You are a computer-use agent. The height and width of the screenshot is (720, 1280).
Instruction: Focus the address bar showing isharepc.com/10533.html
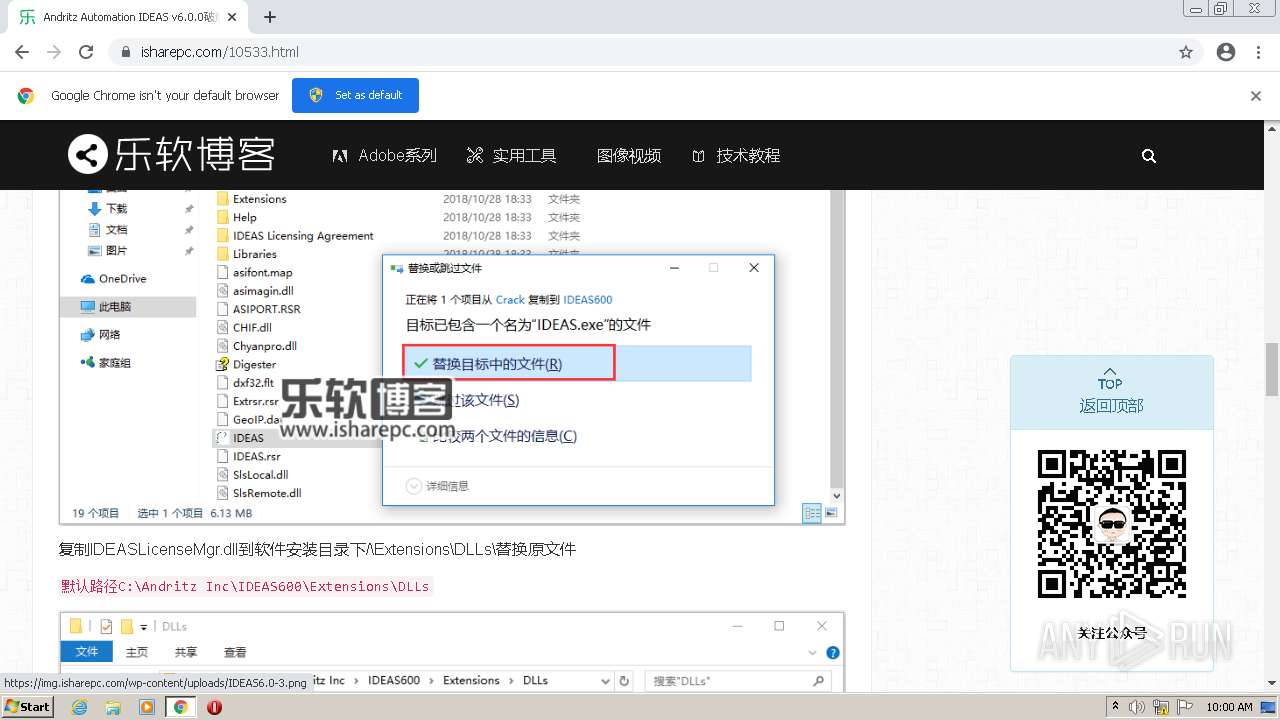click(x=640, y=52)
